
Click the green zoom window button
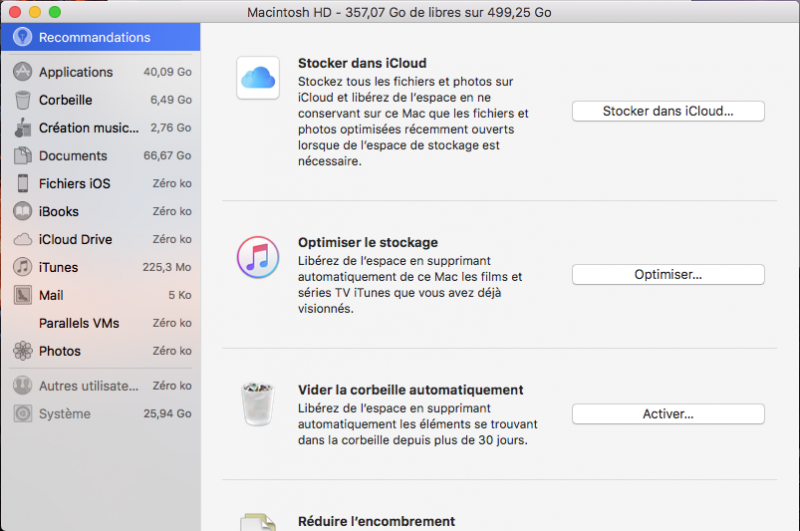coord(55,12)
